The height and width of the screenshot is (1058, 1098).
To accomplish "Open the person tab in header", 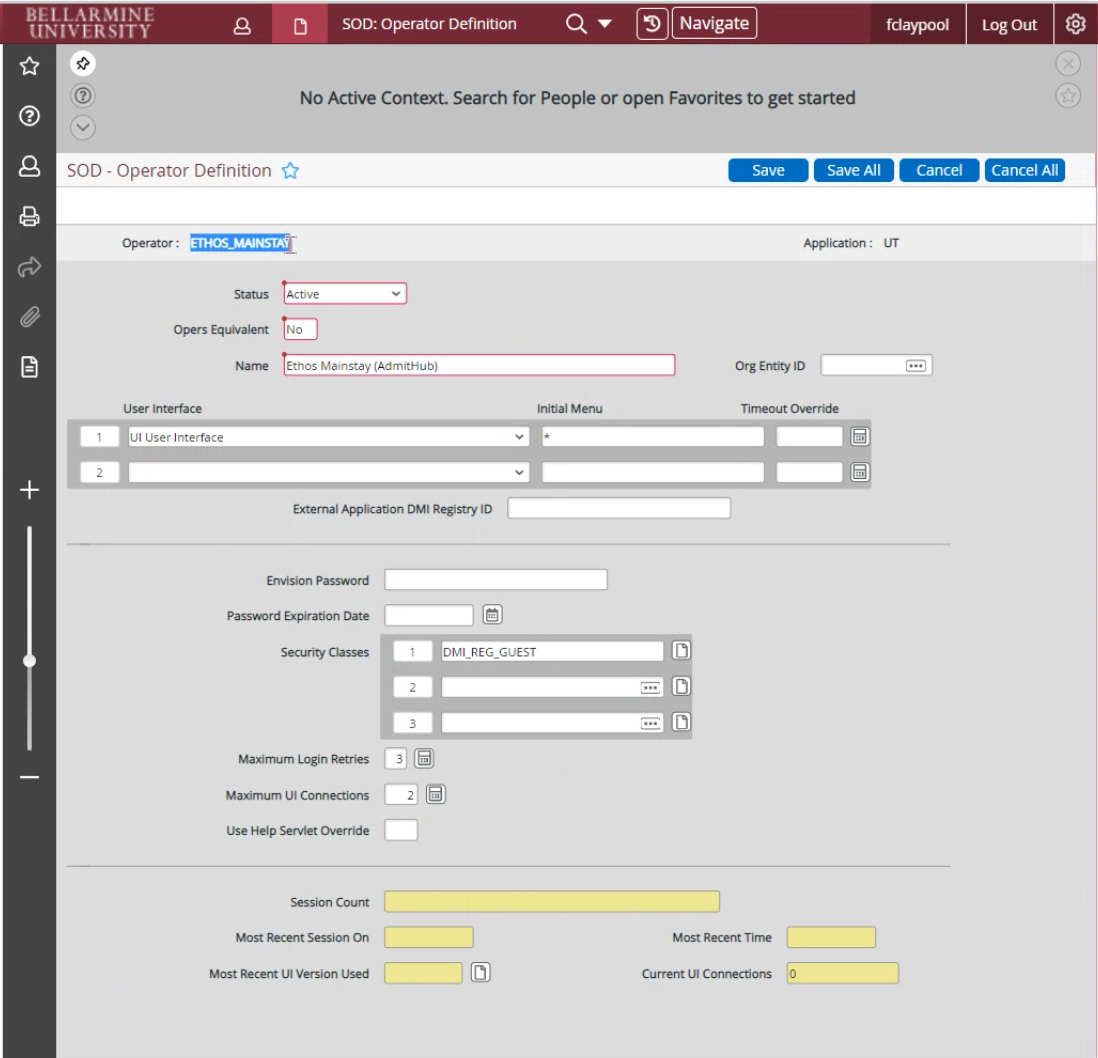I will [x=242, y=25].
